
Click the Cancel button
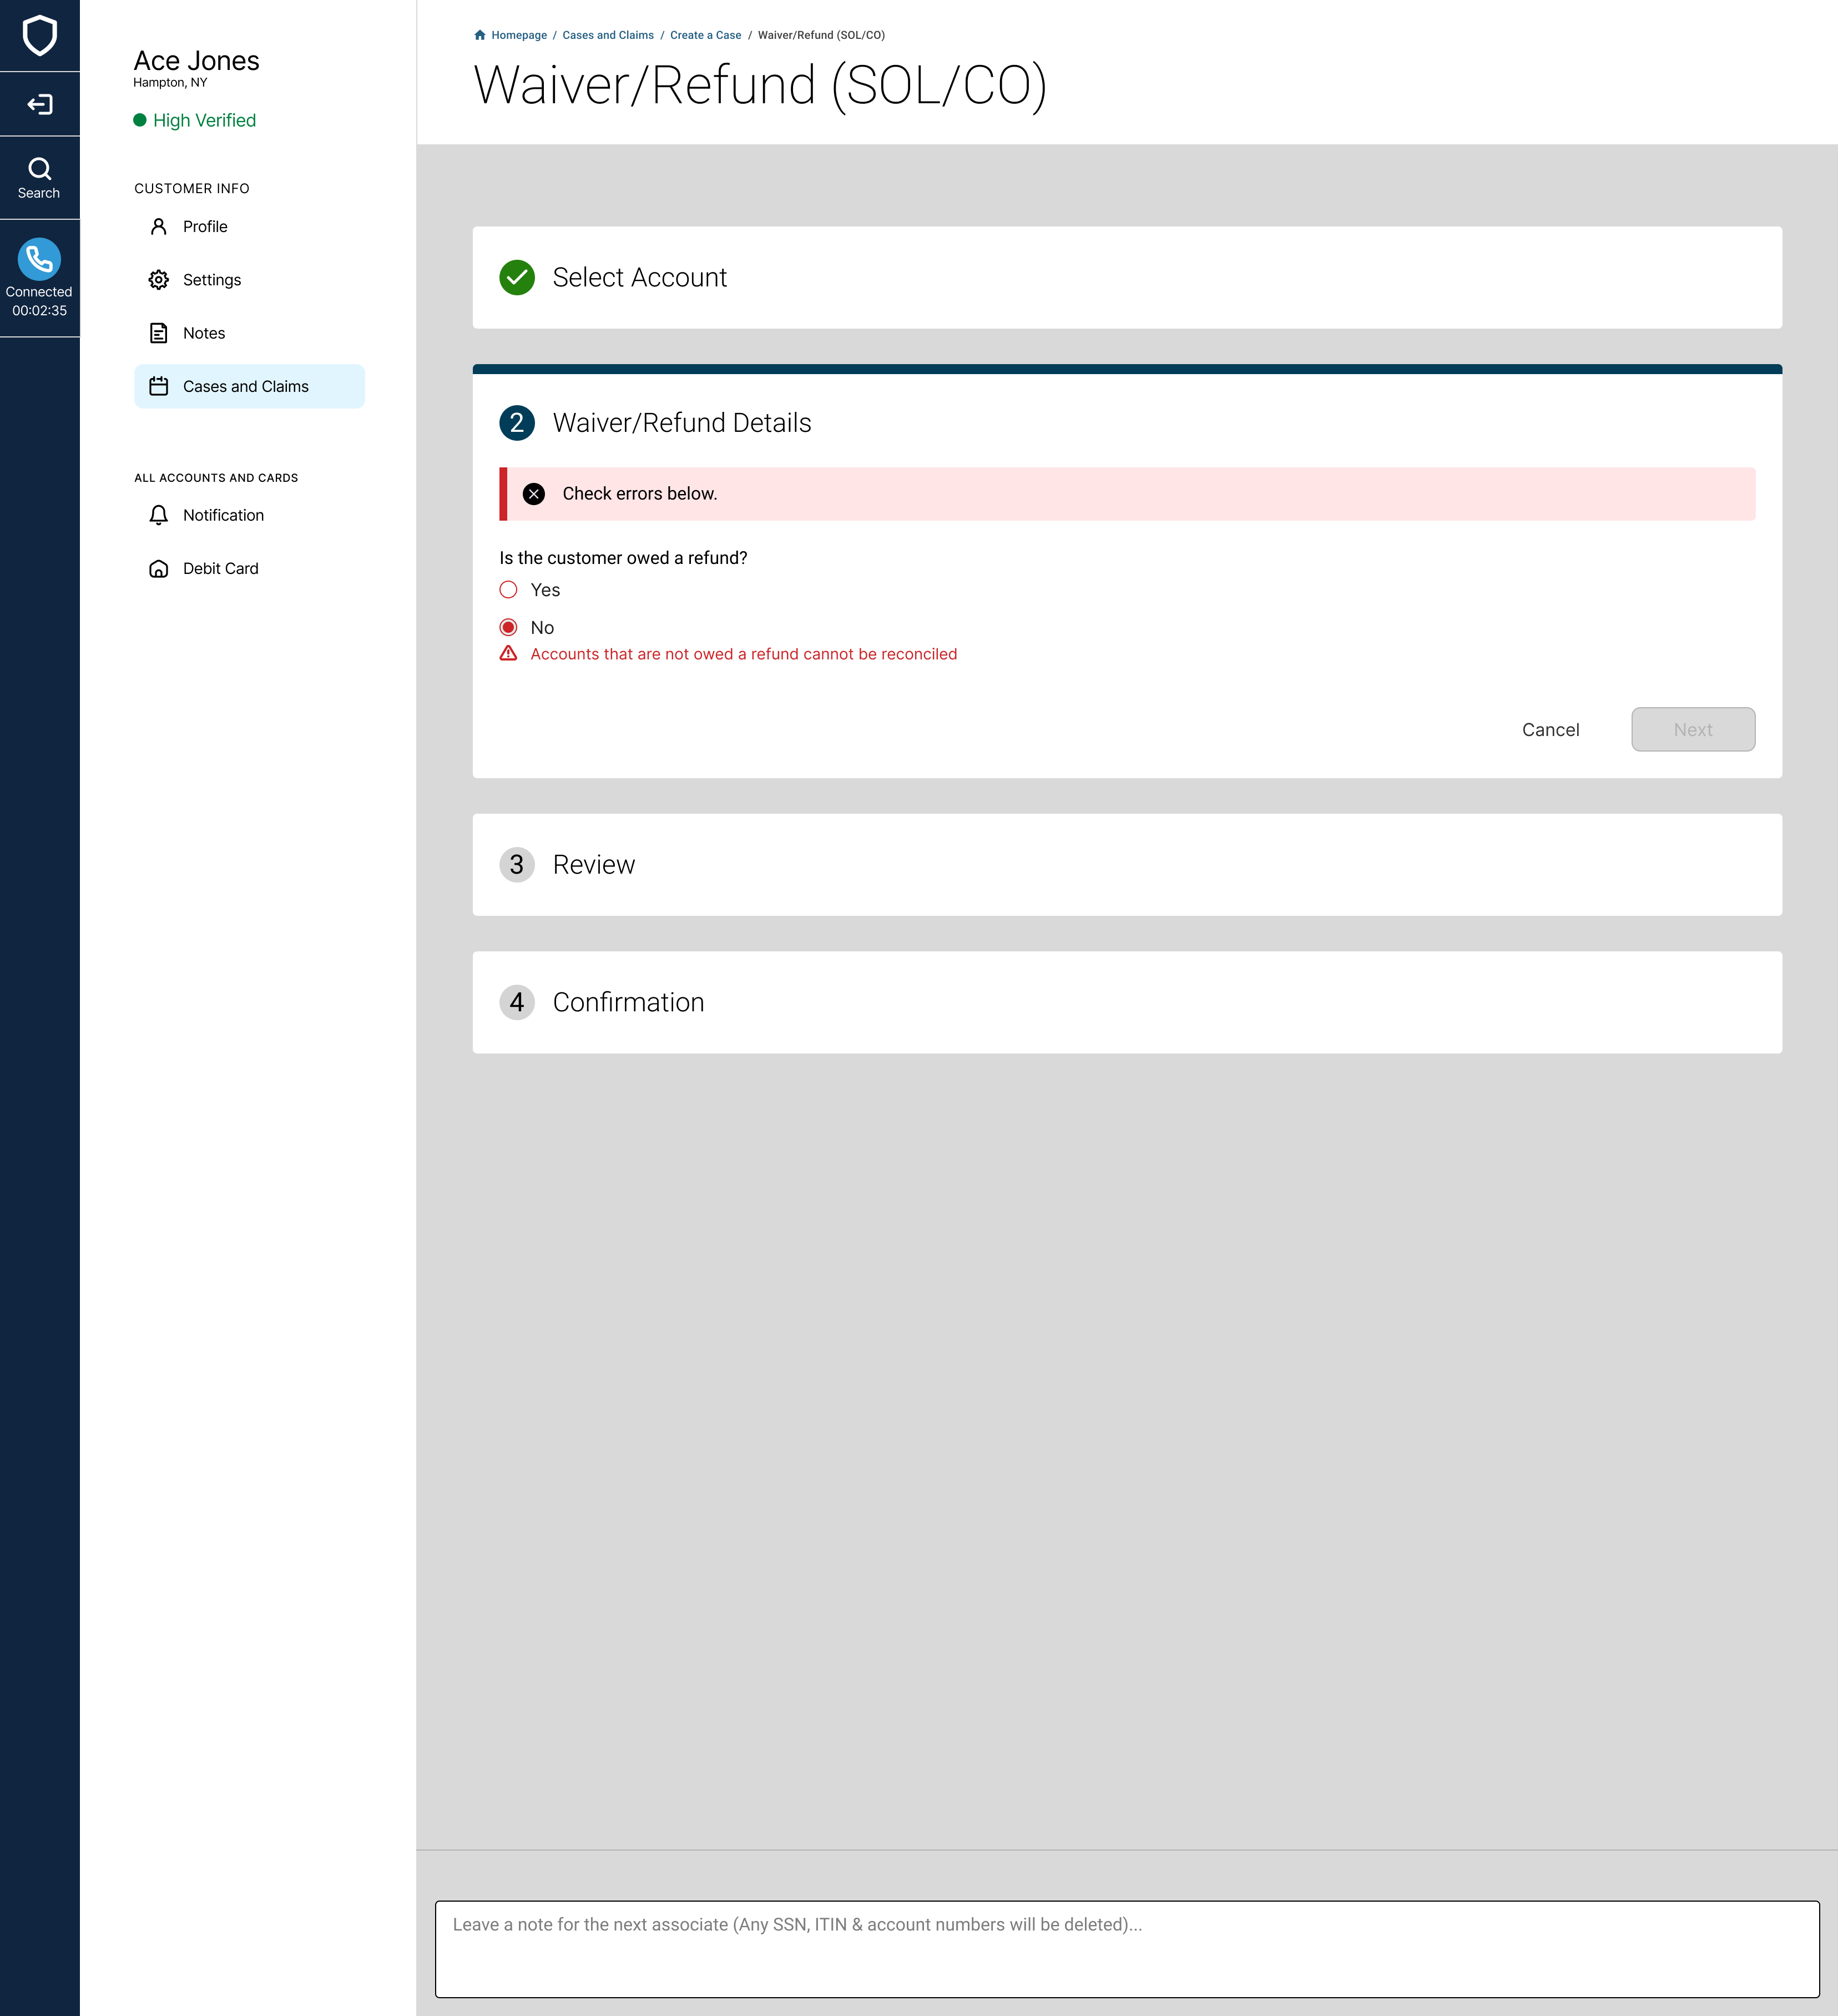coord(1550,730)
